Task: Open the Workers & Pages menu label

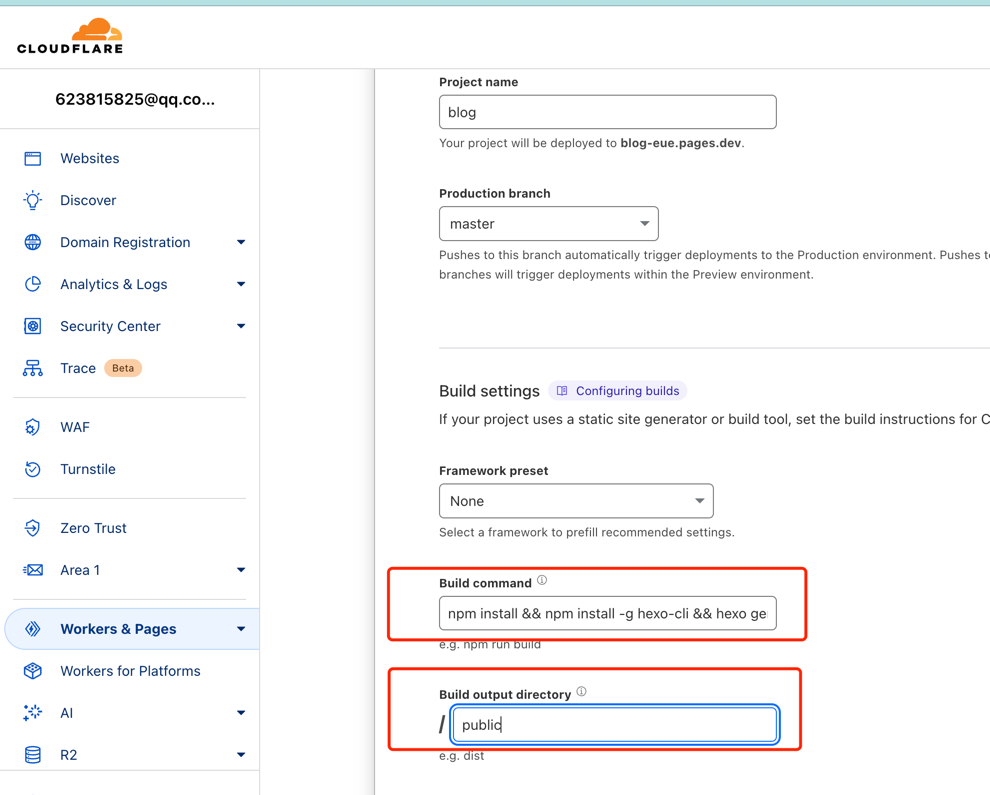Action: (x=119, y=629)
